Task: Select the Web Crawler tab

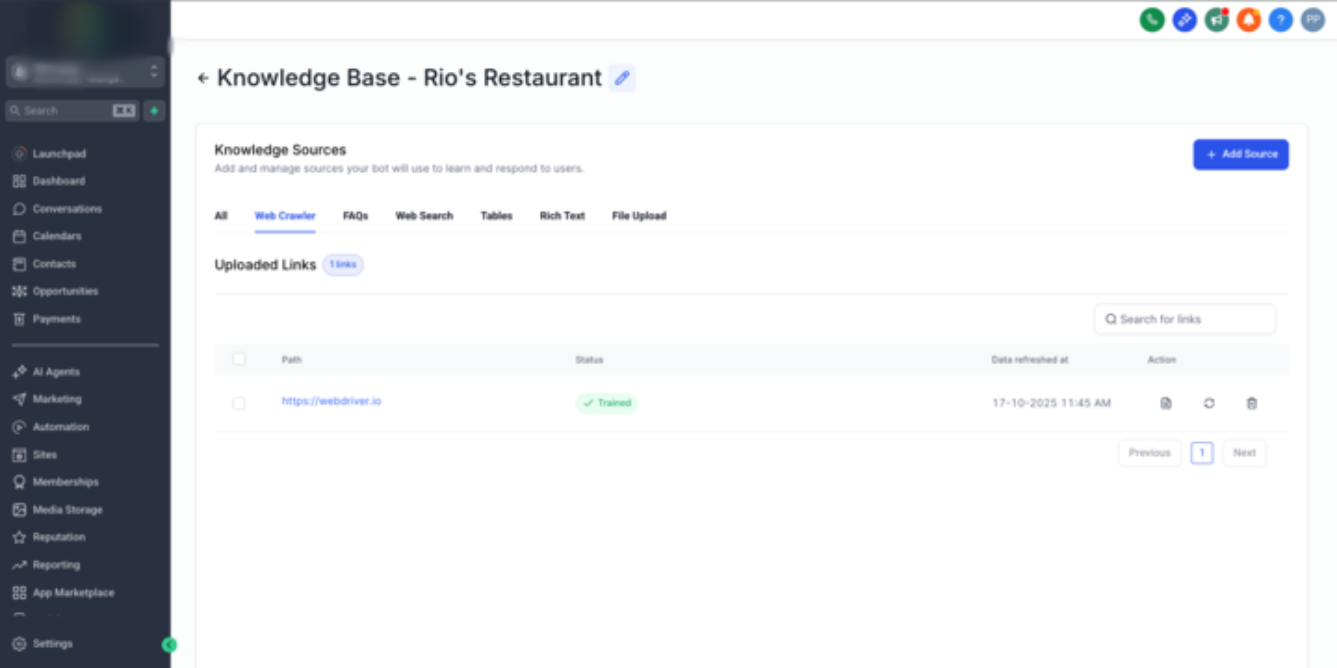Action: pyautogui.click(x=285, y=216)
